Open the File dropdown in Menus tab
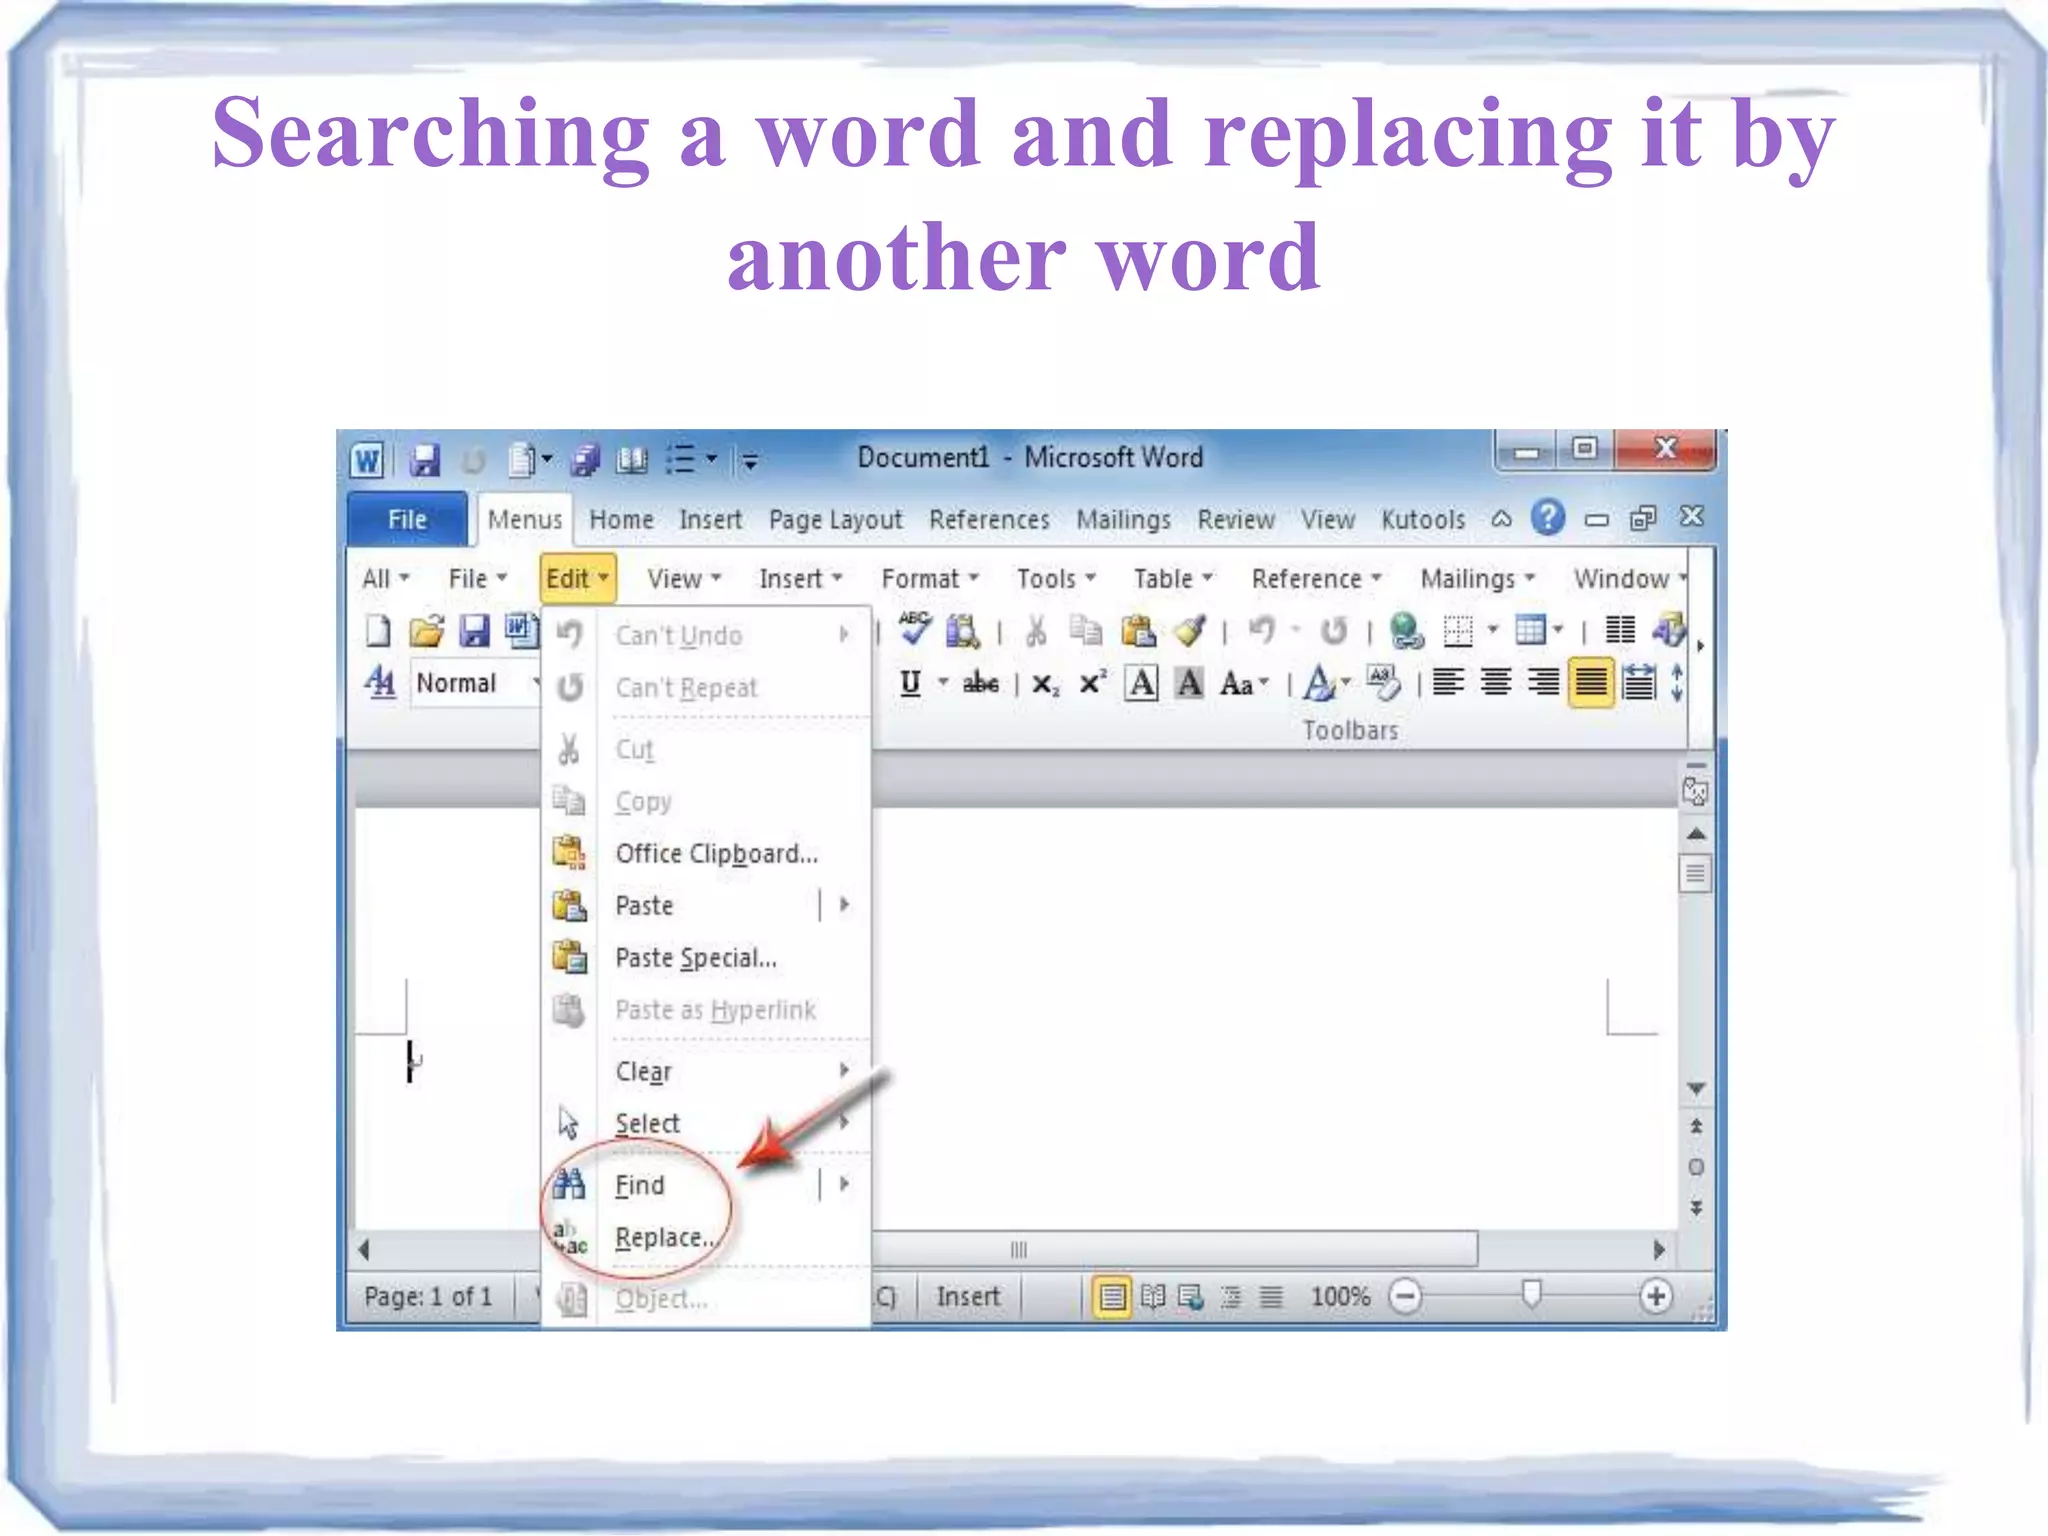The width and height of the screenshot is (2048, 1536). [477, 579]
